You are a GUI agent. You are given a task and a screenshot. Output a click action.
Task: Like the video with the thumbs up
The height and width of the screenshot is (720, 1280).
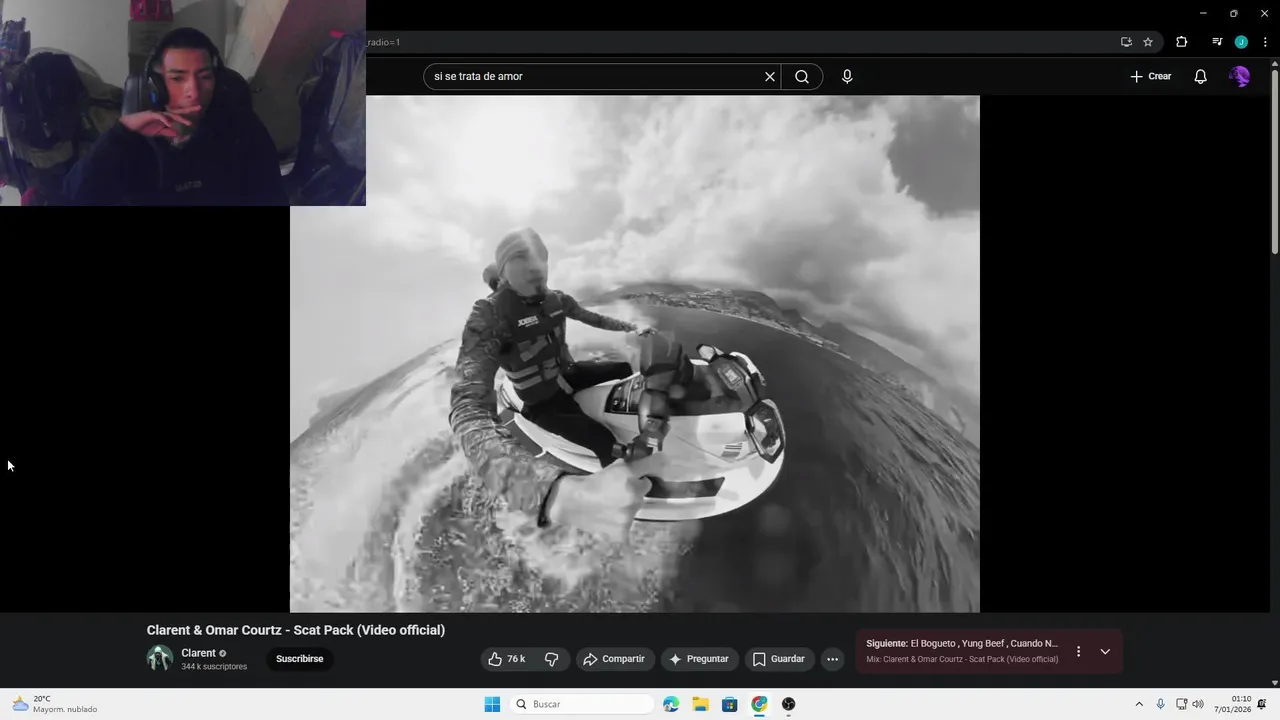(x=507, y=659)
